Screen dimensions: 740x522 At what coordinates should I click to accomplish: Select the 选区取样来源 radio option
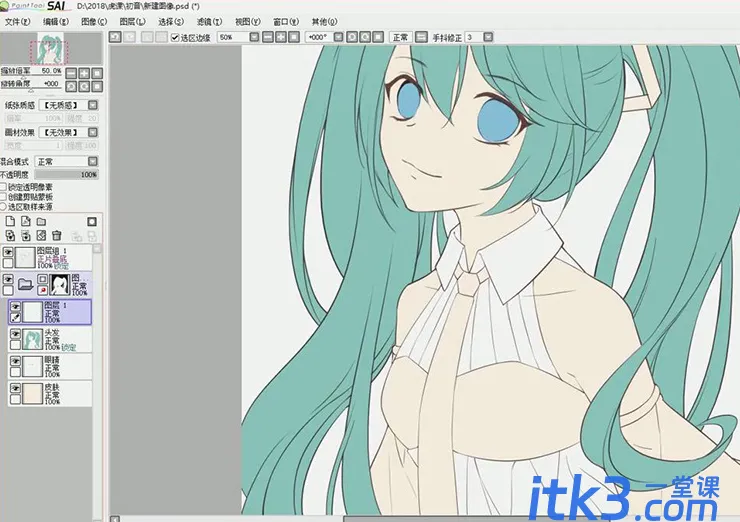3,207
